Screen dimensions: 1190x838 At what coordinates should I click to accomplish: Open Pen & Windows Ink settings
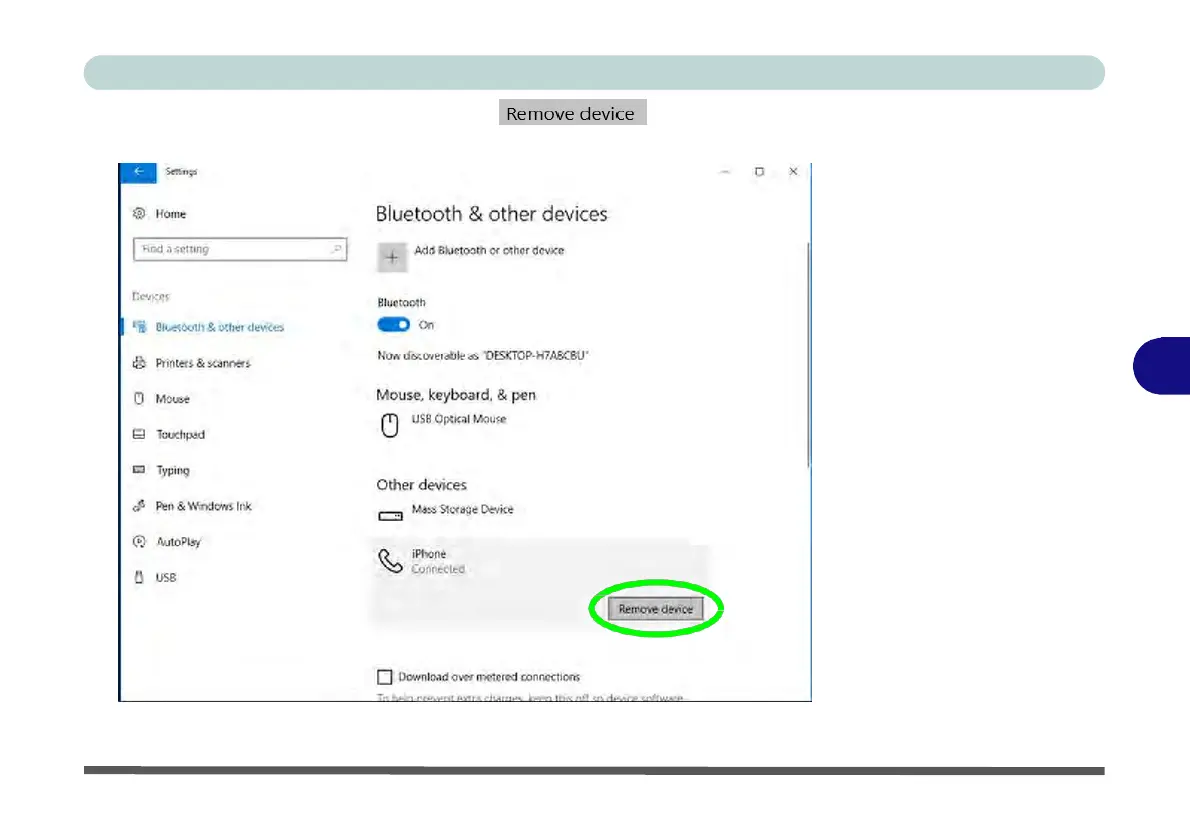click(203, 506)
